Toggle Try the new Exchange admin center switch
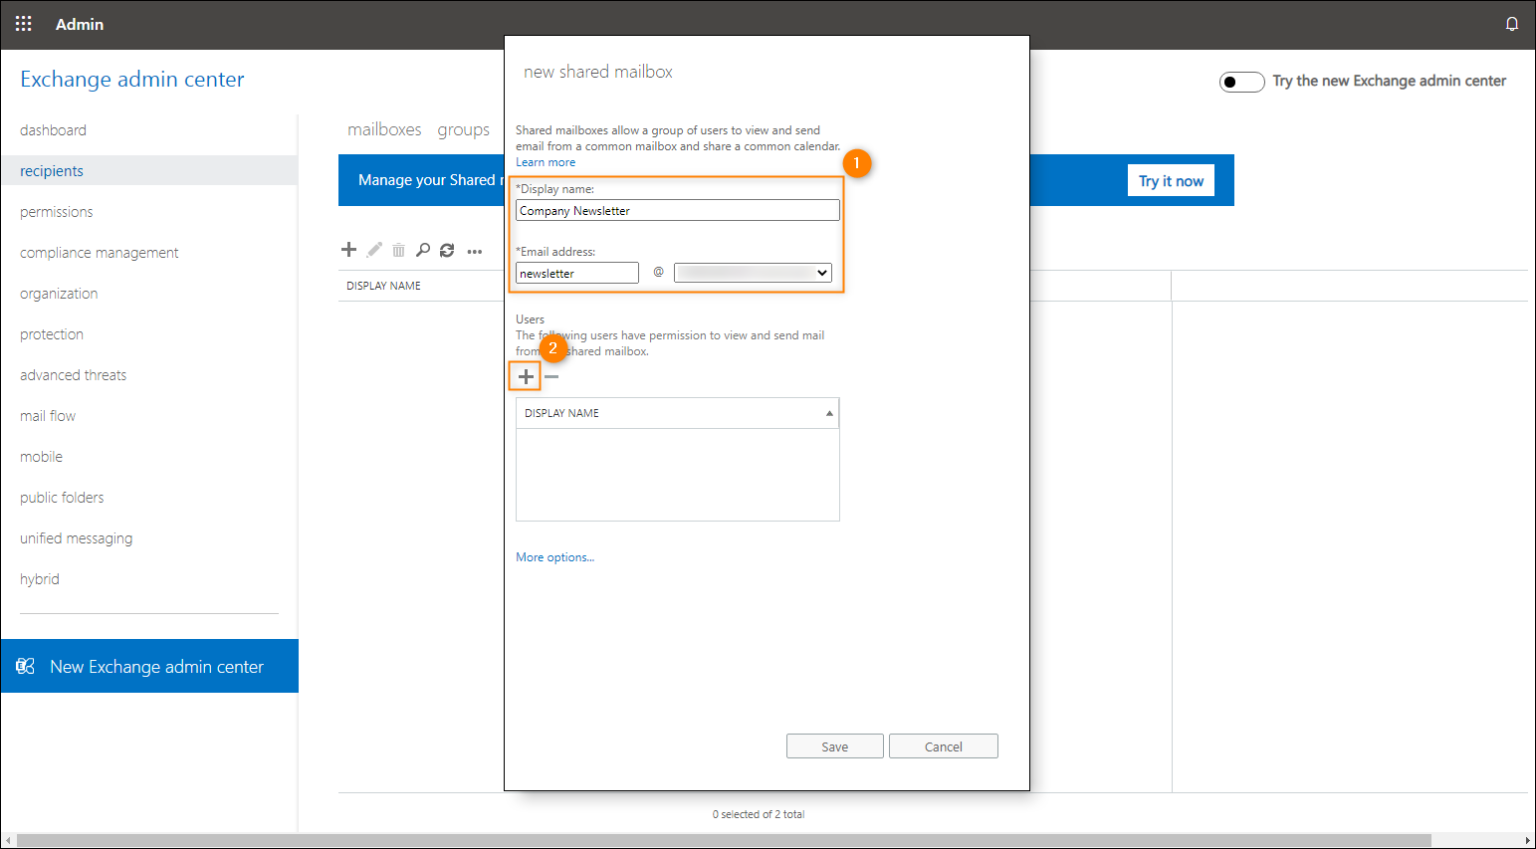 pyautogui.click(x=1242, y=81)
